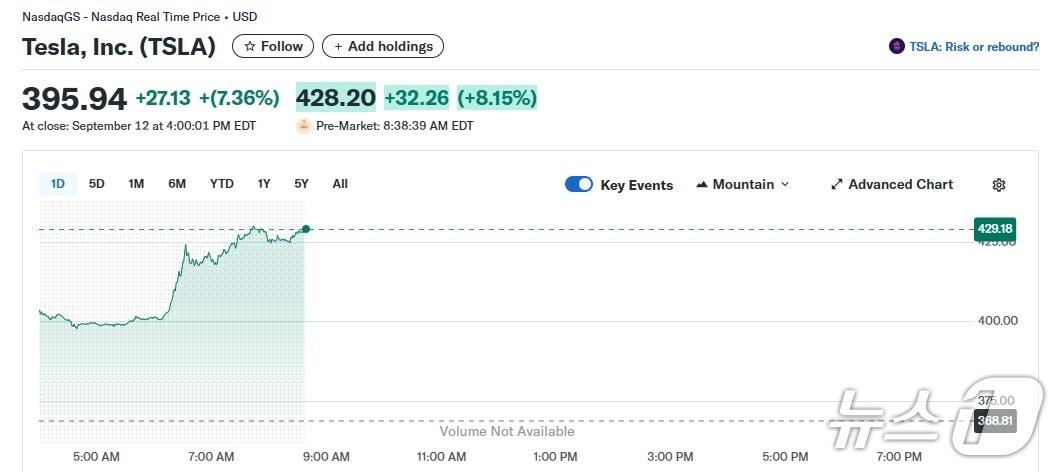The width and height of the screenshot is (1060, 472).
Task: Select the All time range
Action: (x=340, y=184)
